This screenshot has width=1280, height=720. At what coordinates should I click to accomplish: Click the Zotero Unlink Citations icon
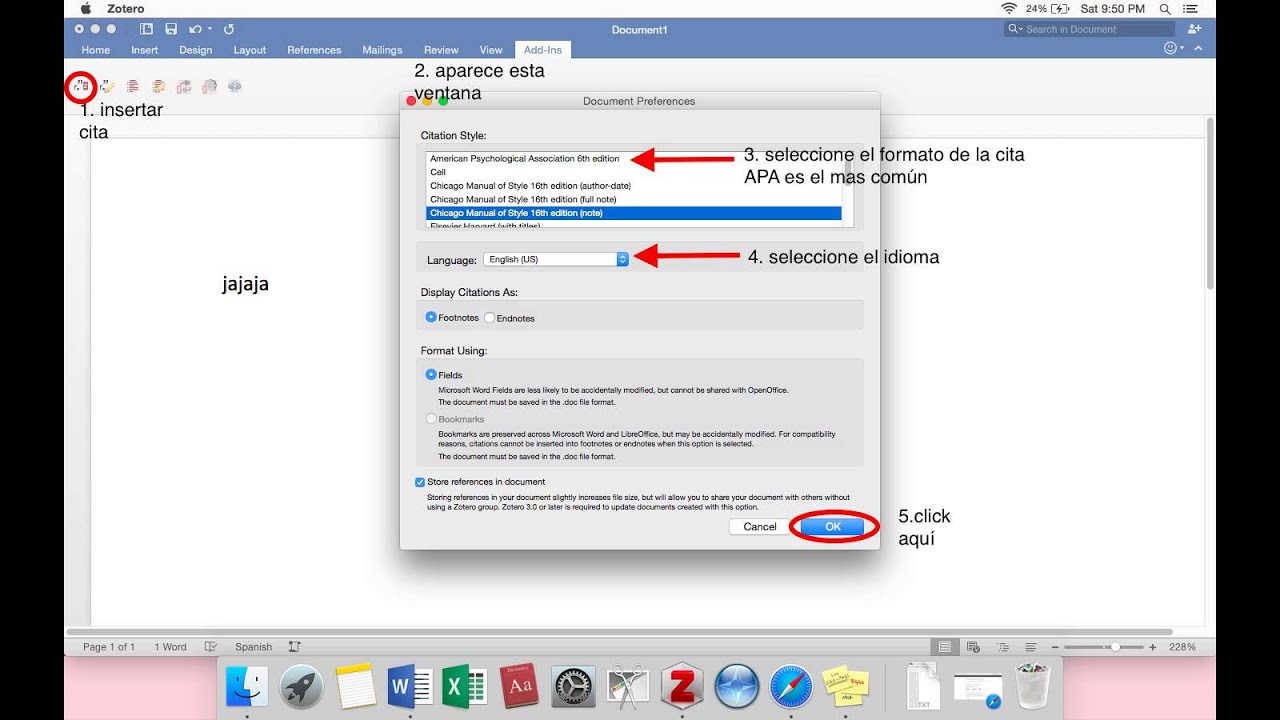[235, 87]
